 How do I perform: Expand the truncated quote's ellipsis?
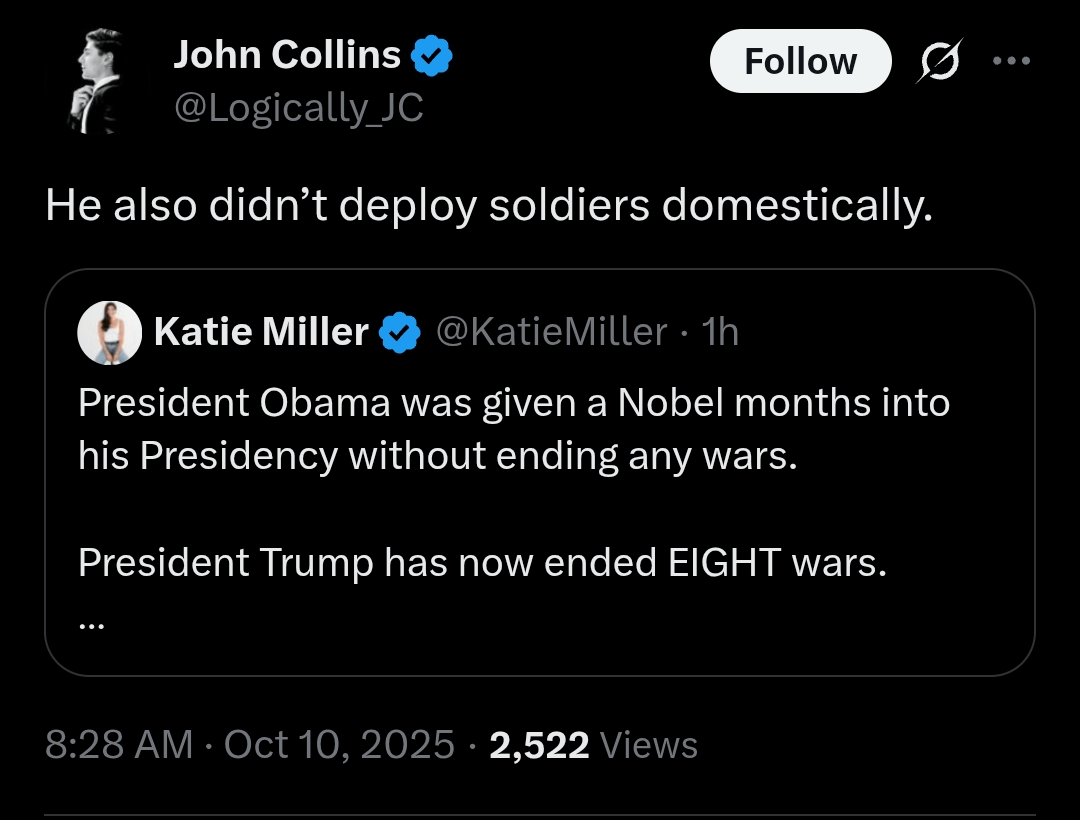tap(91, 622)
